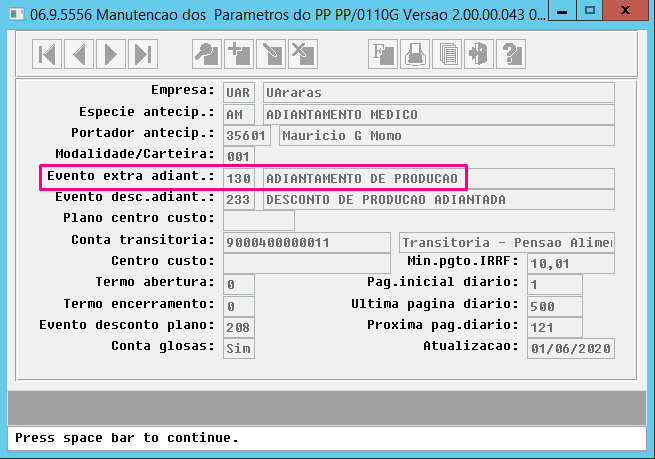Screen dimensions: 655x459
Task: Click the Modalidade/Carteira field 001
Action: pyautogui.click(x=239, y=157)
